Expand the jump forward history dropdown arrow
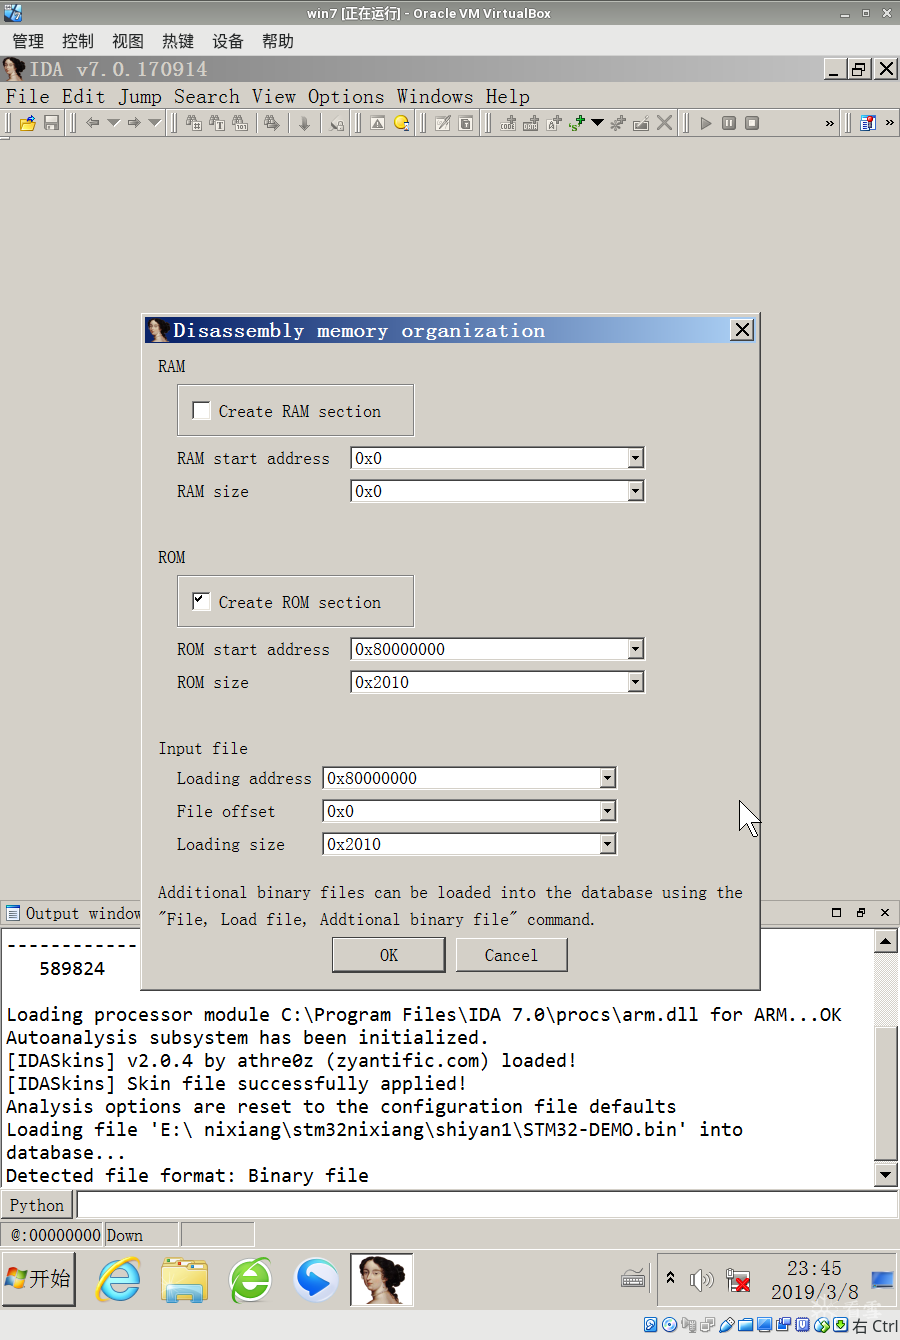The height and width of the screenshot is (1340, 900). 154,123
